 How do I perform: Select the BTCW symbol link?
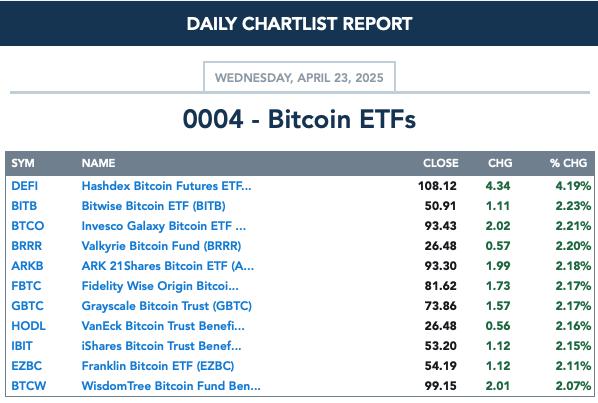(29, 386)
